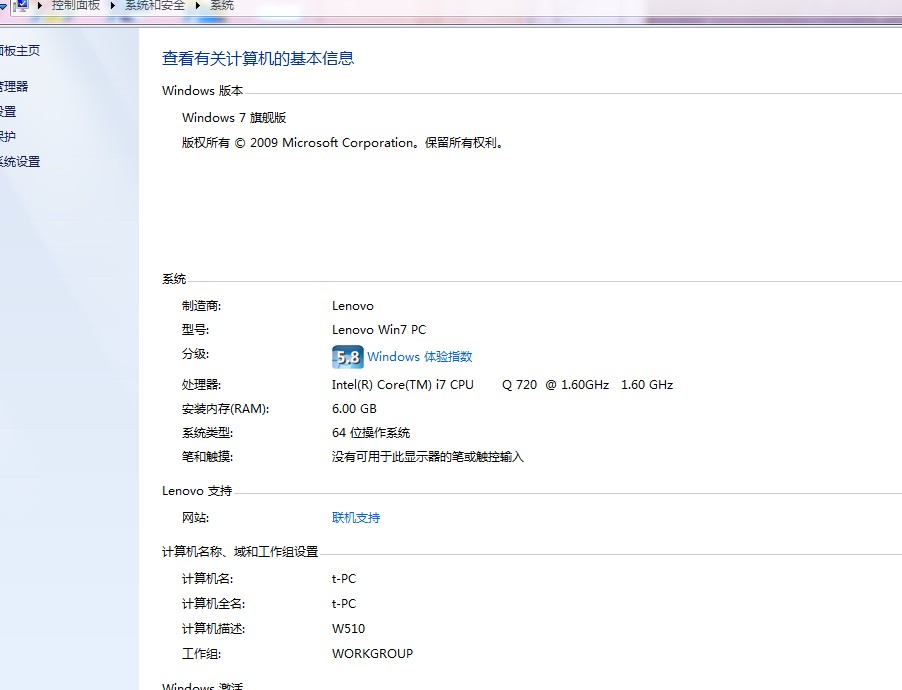Click the 型号 label

(x=196, y=330)
